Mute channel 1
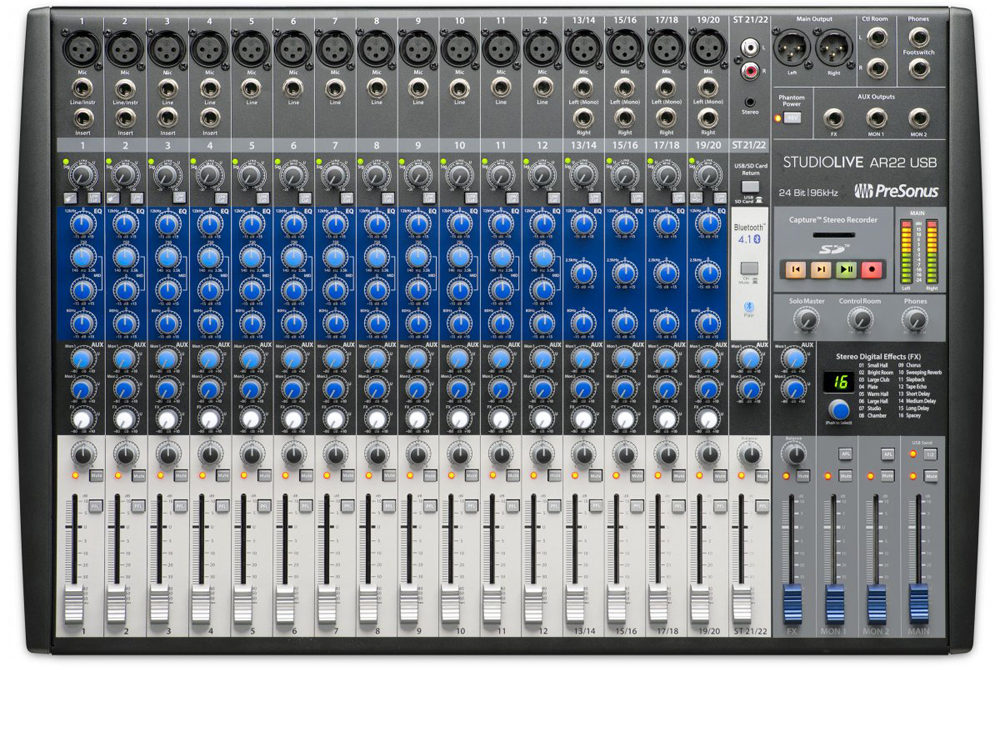Image resolution: width=1000 pixels, height=729 pixels. (97, 476)
